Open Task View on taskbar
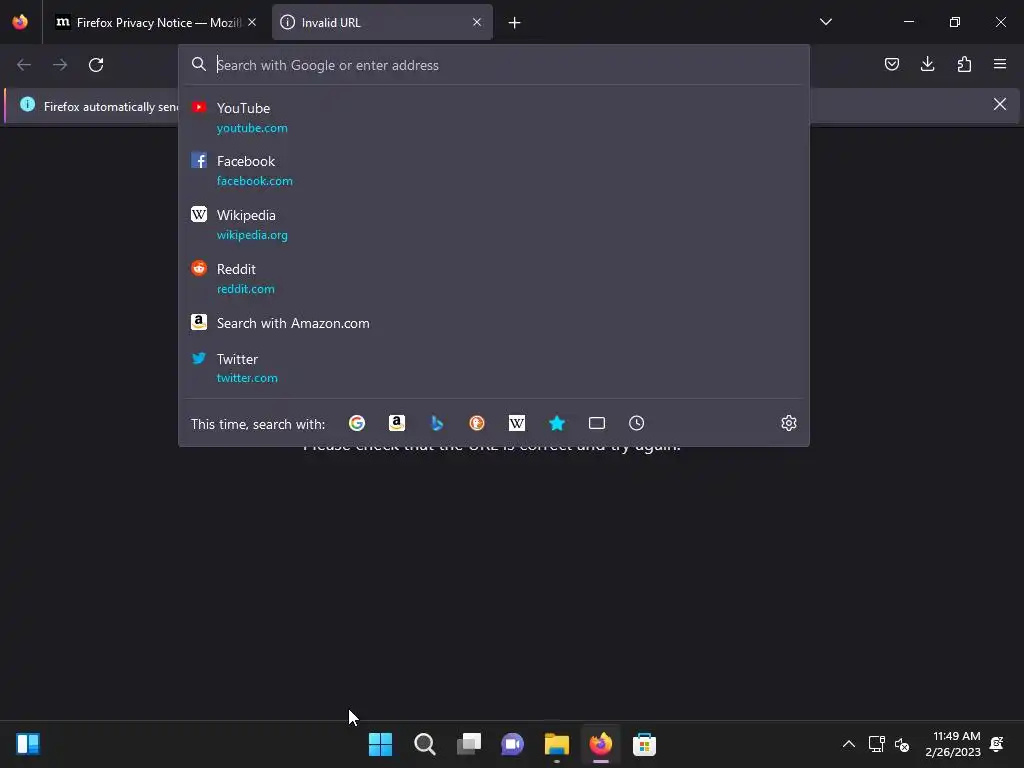The width and height of the screenshot is (1024, 768). click(468, 744)
